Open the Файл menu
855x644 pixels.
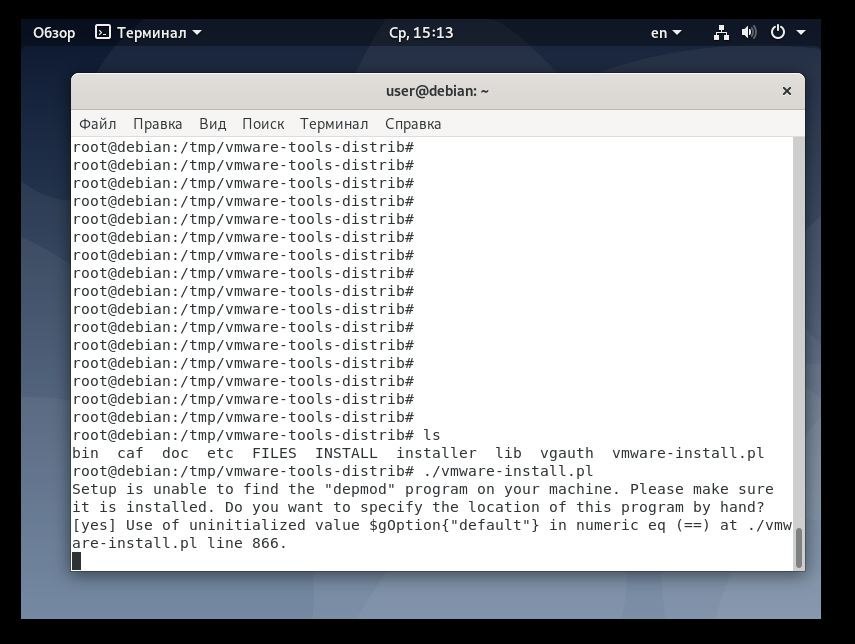coord(98,124)
